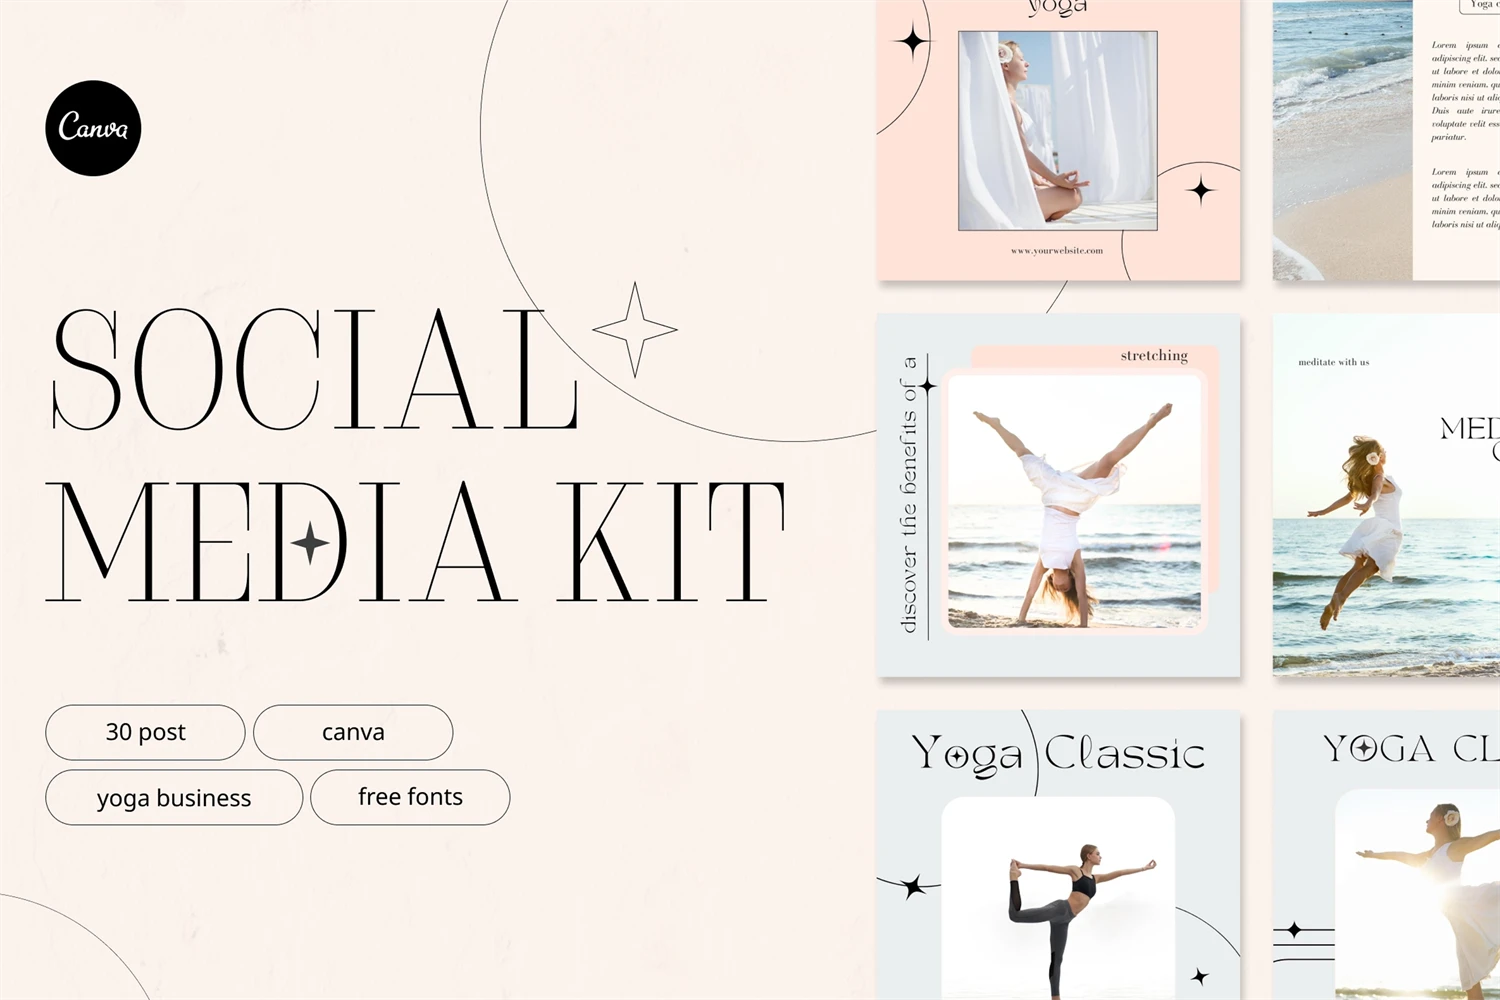Open the www.yourwebsite.com link on pink post
Image resolution: width=1500 pixels, height=1000 pixels.
[x=1057, y=251]
